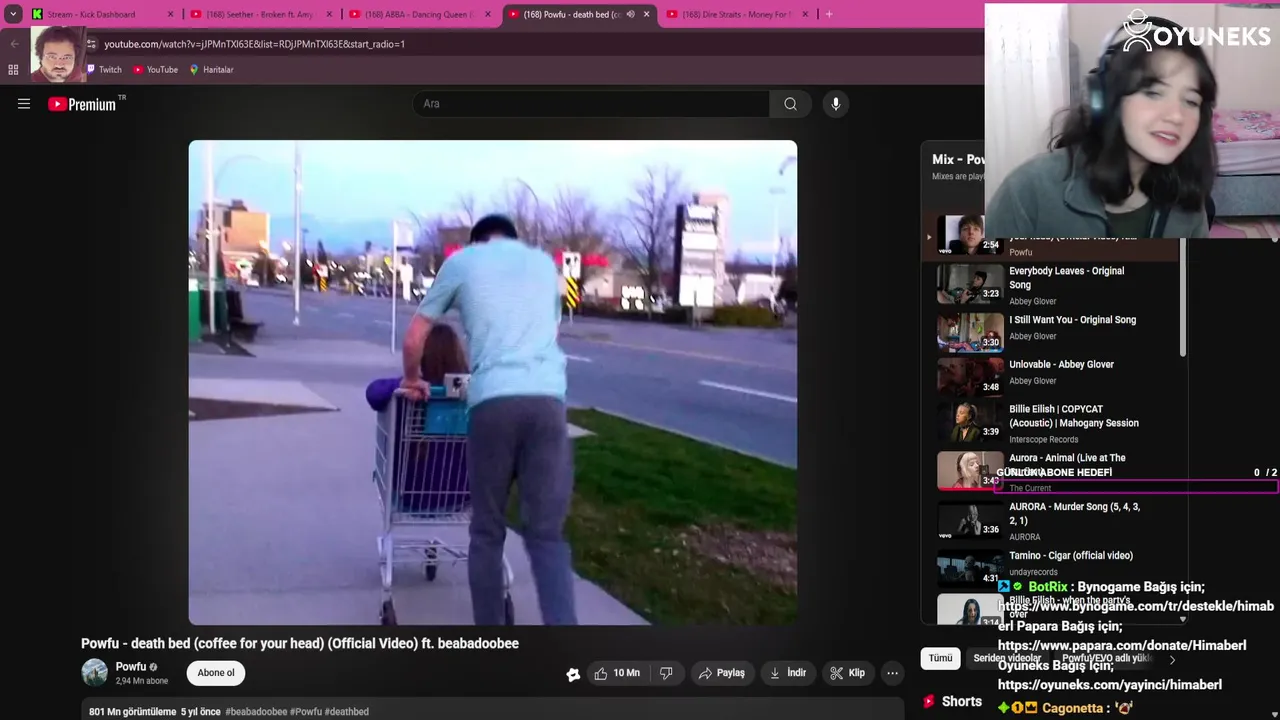Viewport: 1280px width, 720px height.
Task: Close the Stream - Kick Dashboard tab
Action: pos(170,14)
